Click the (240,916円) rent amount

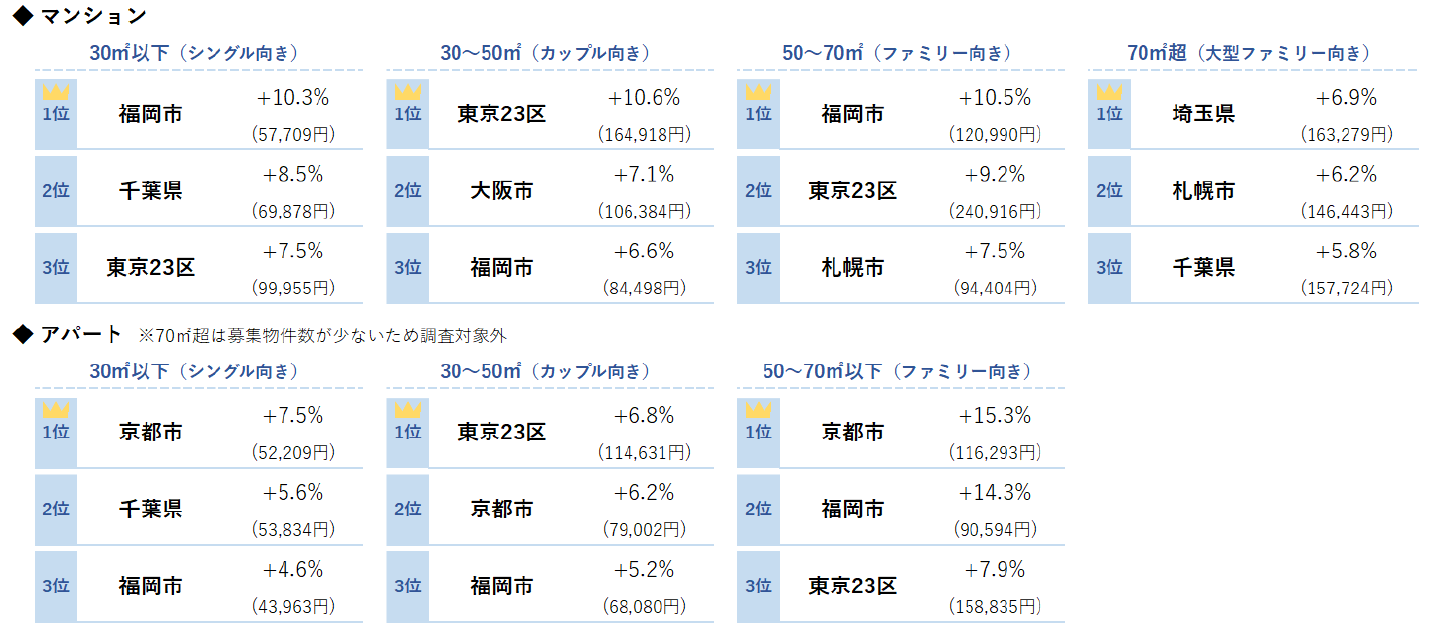(994, 212)
